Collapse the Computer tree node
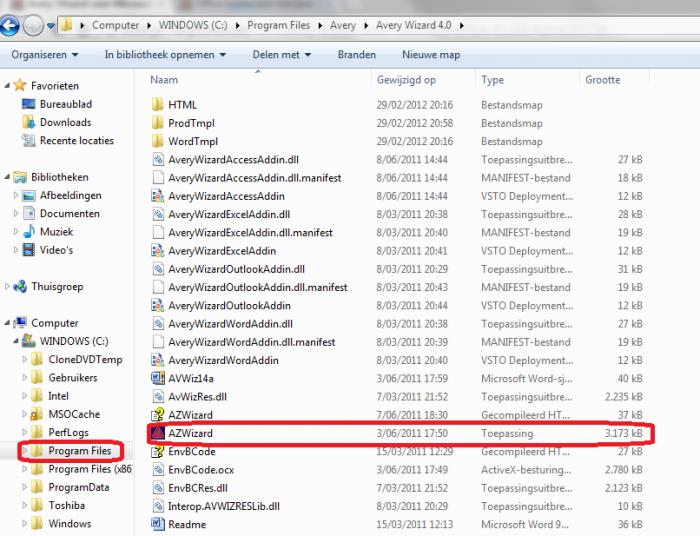This screenshot has width=700, height=536. 7,323
